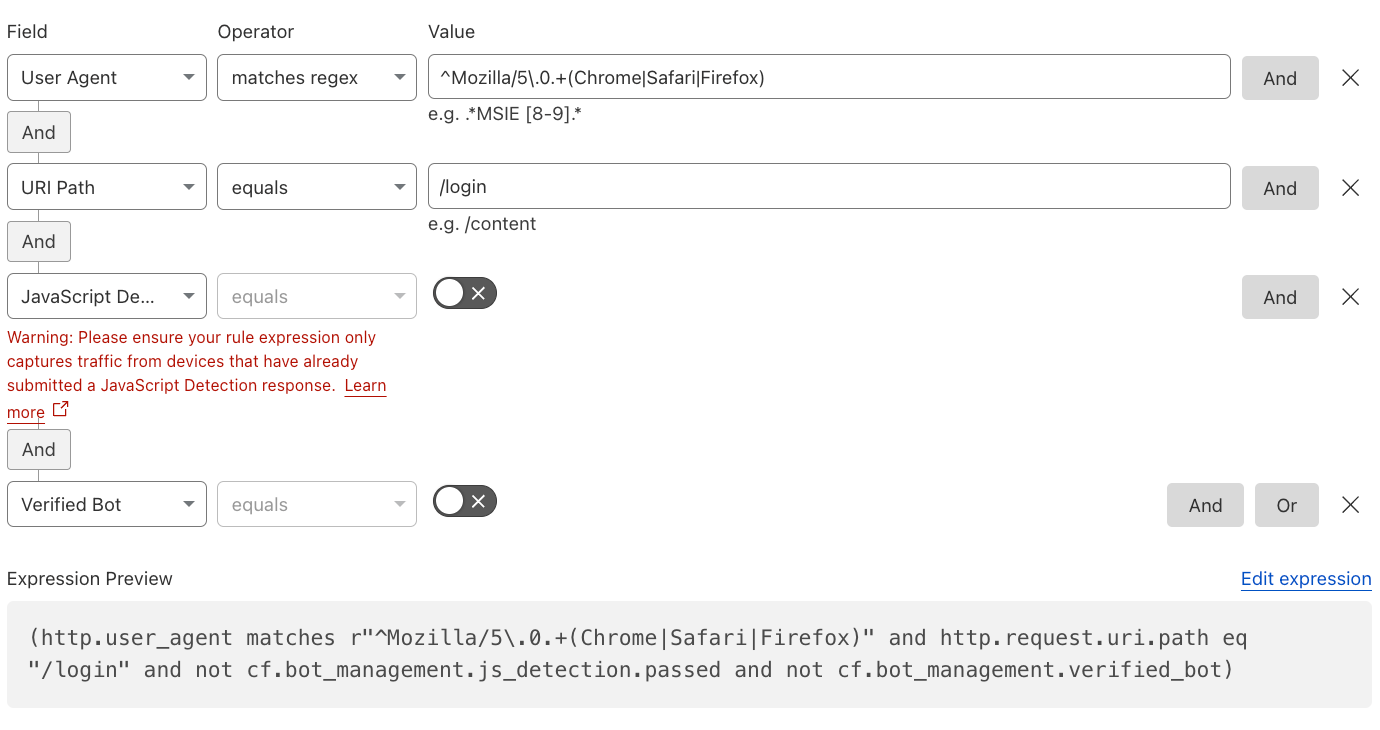This screenshot has height=730, width=1380.
Task: Open the Verified Bot field dropdown
Action: [x=107, y=504]
